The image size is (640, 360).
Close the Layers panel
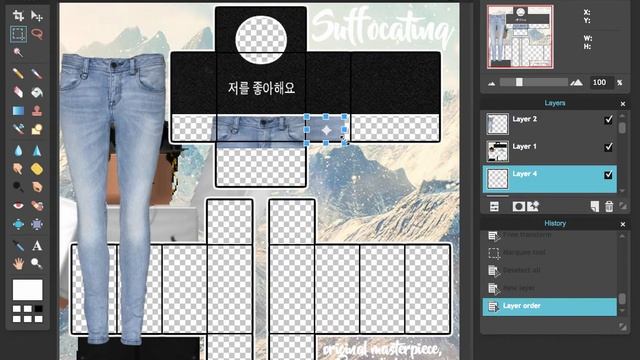point(623,104)
